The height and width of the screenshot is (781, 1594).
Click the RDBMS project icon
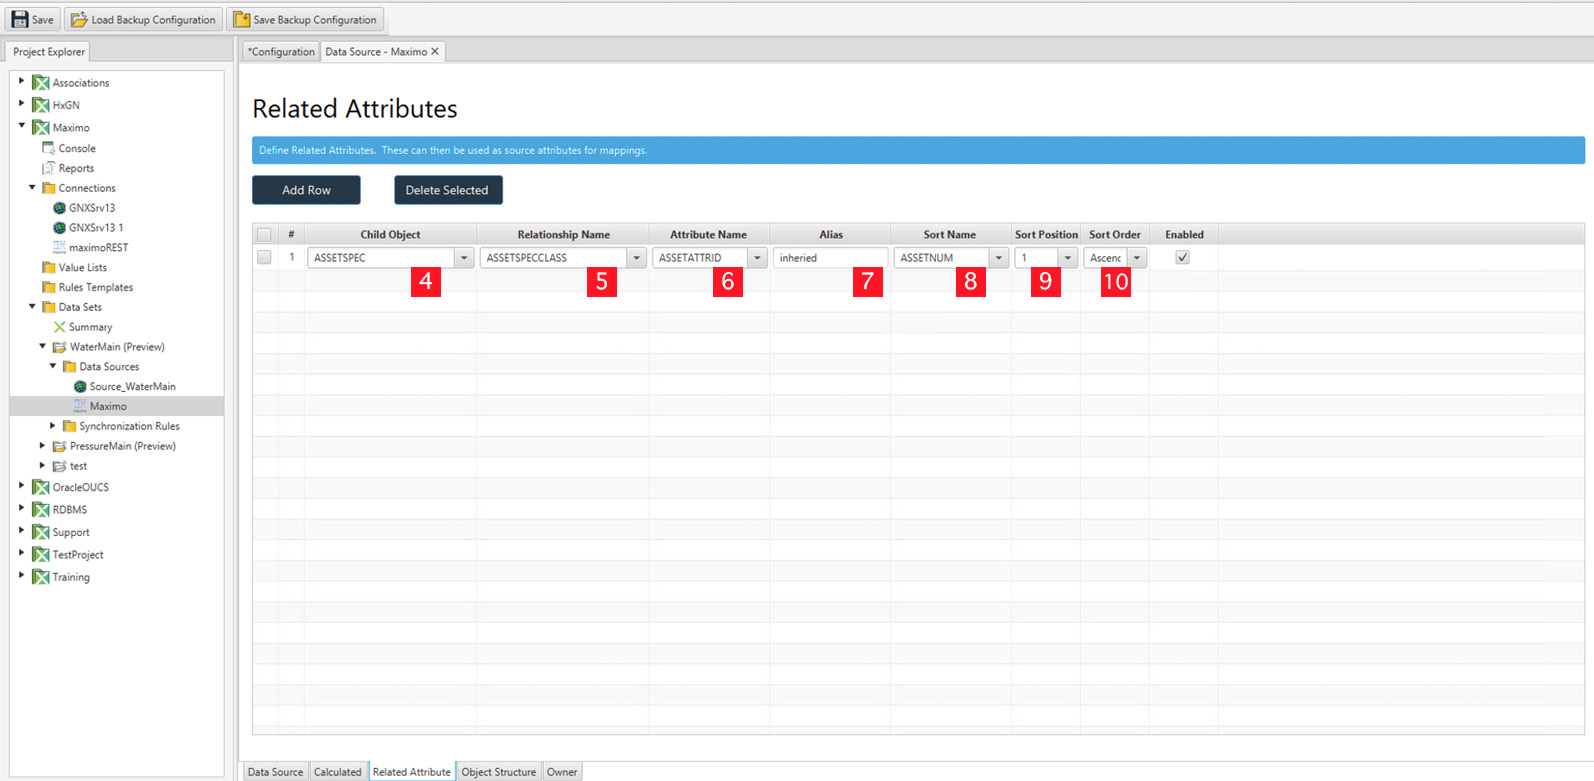(41, 510)
